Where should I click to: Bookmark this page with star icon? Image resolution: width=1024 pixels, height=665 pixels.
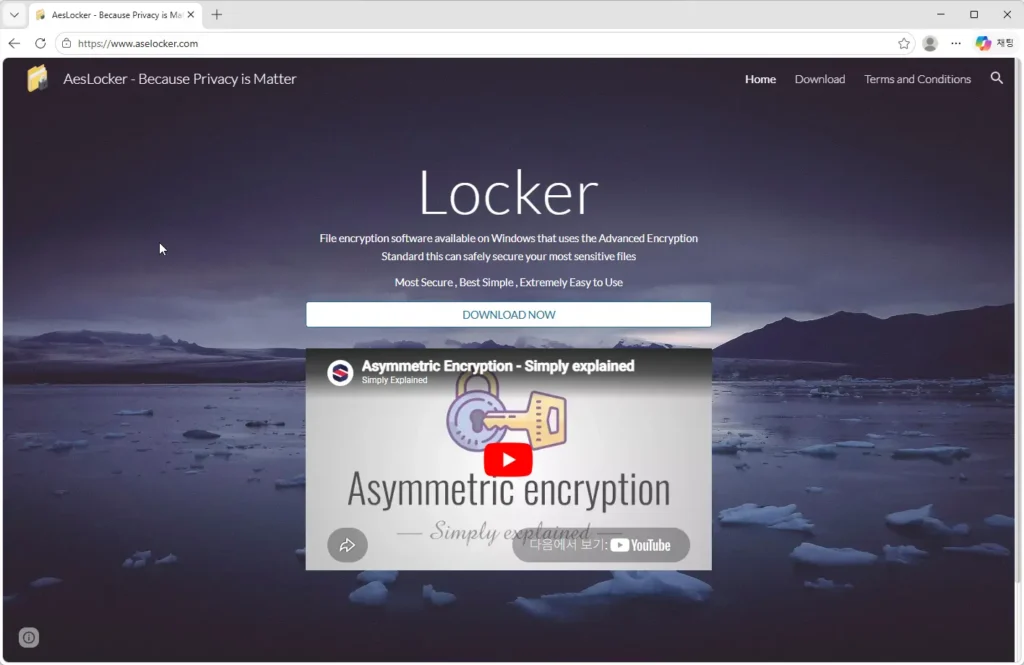coord(904,43)
